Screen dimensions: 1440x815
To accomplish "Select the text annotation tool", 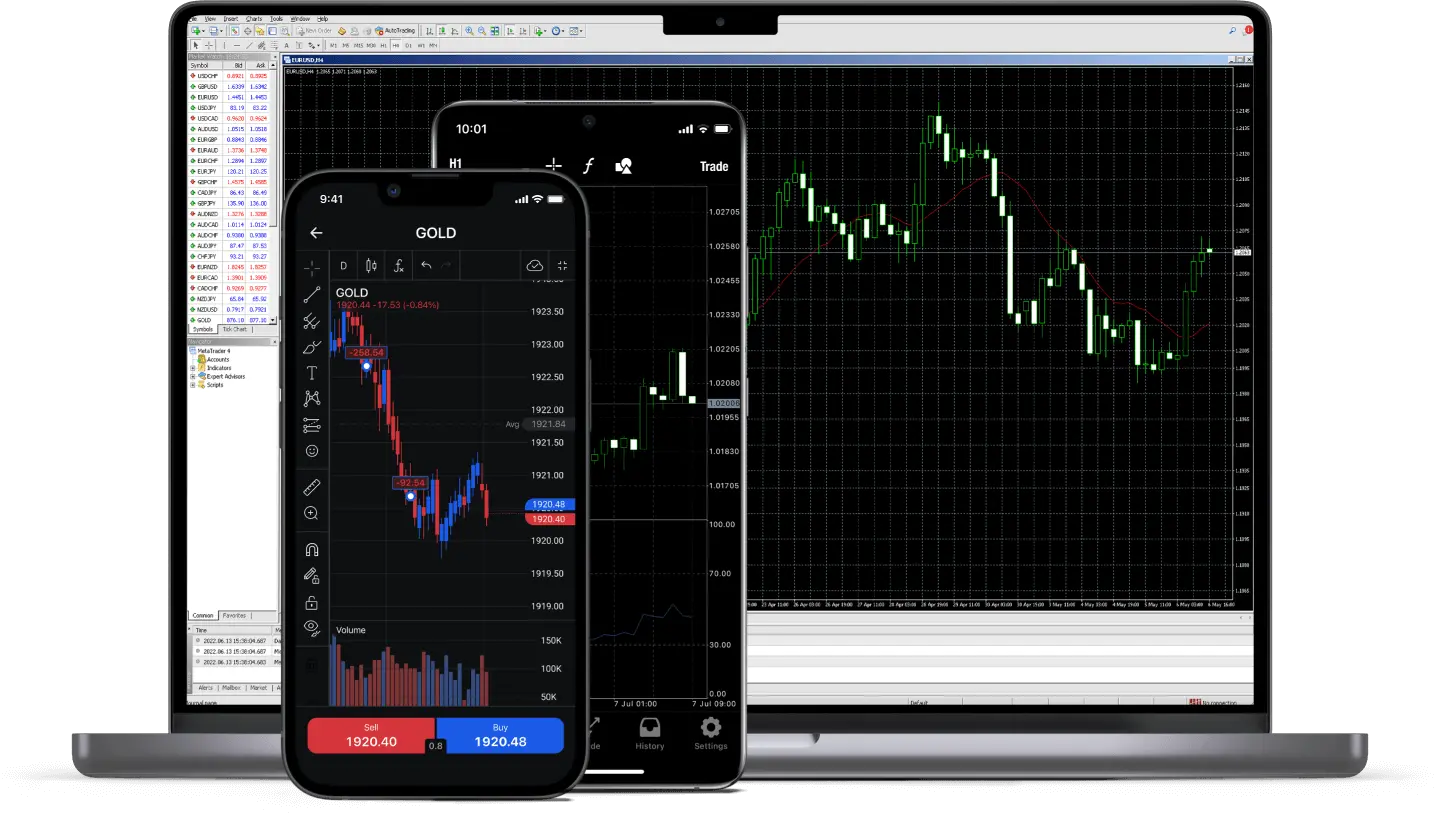I will click(x=310, y=371).
